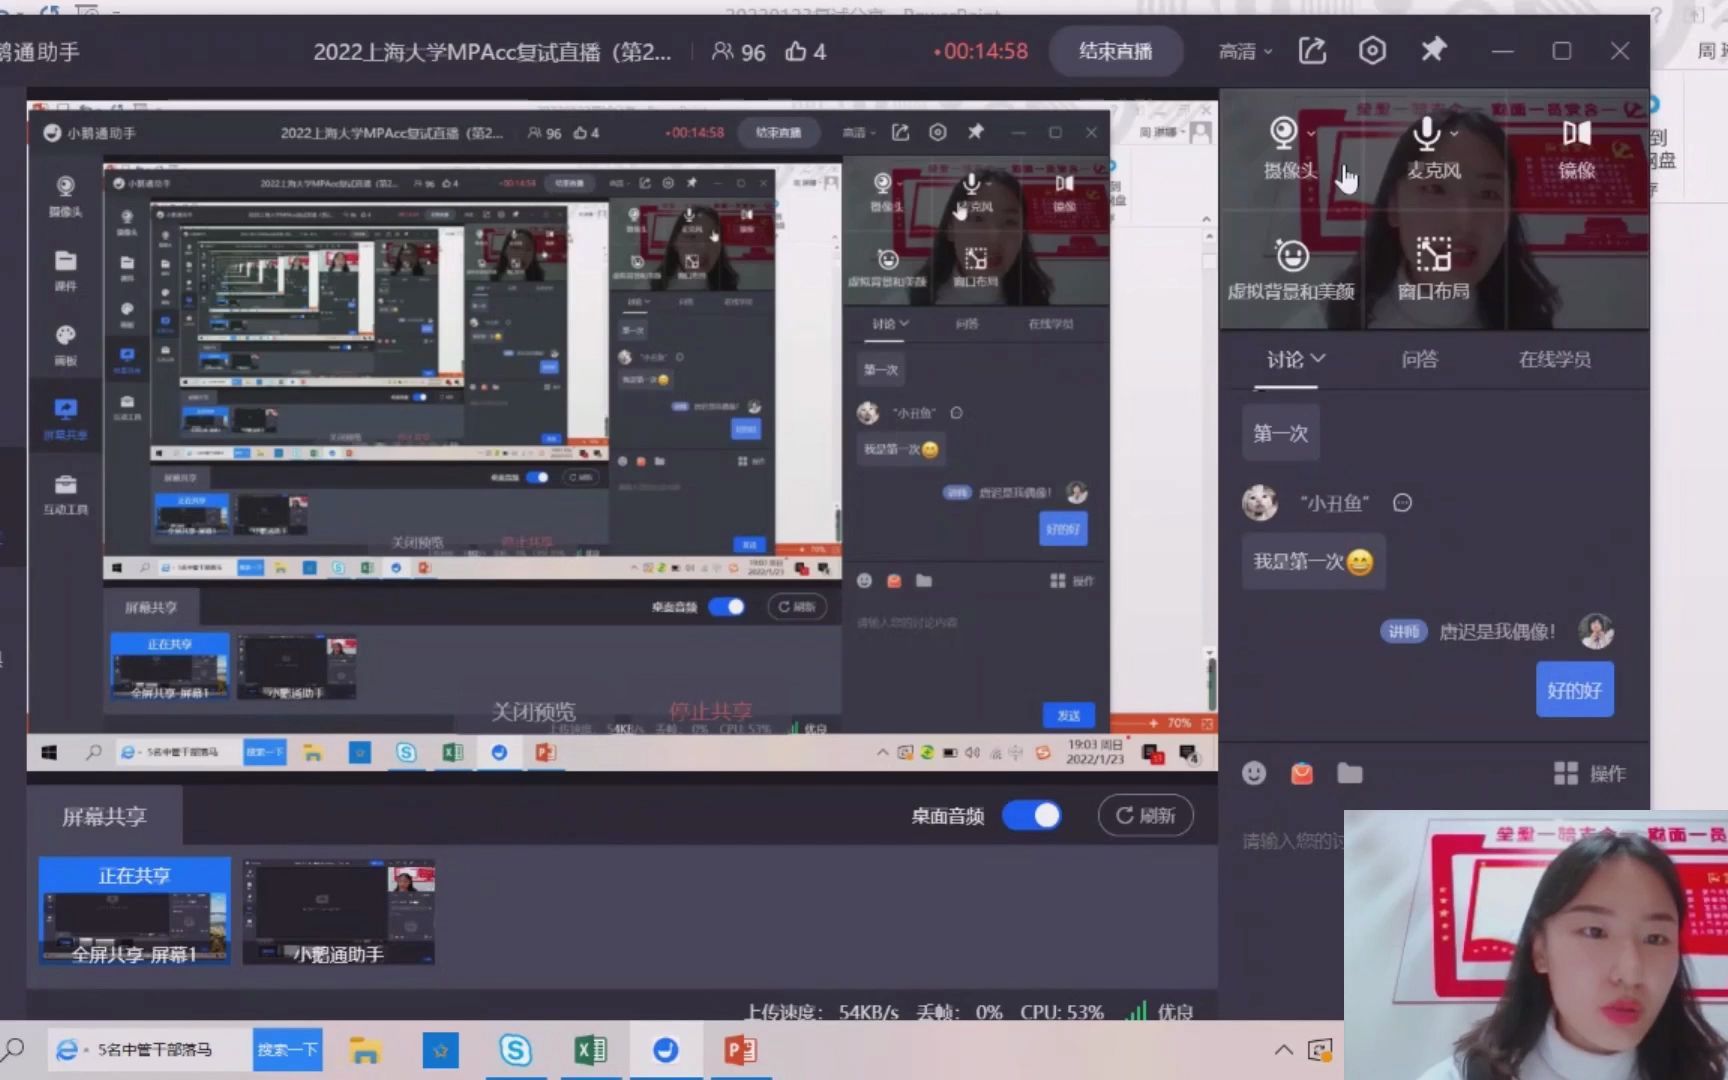Click the signal strength 优良 indicator
The width and height of the screenshot is (1728, 1080).
[x=1159, y=1011]
